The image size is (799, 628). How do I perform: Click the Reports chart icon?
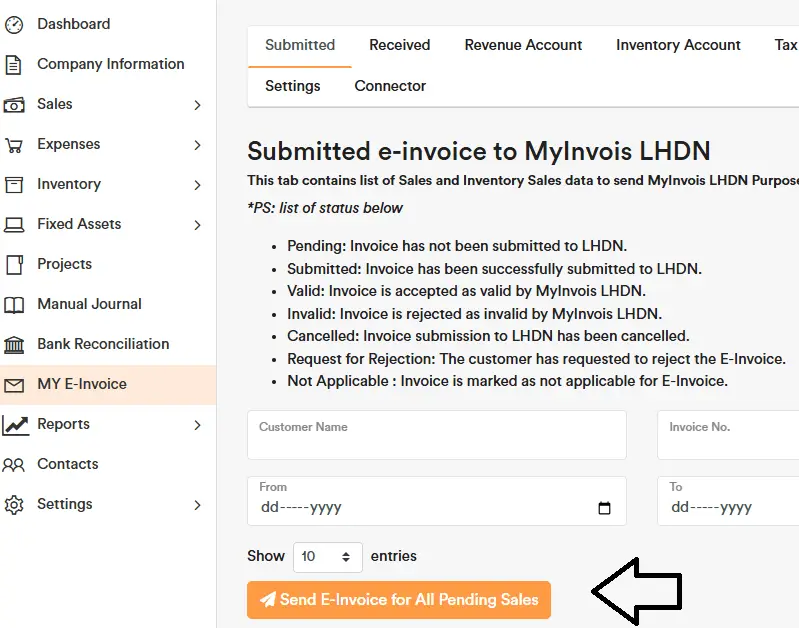coord(15,425)
